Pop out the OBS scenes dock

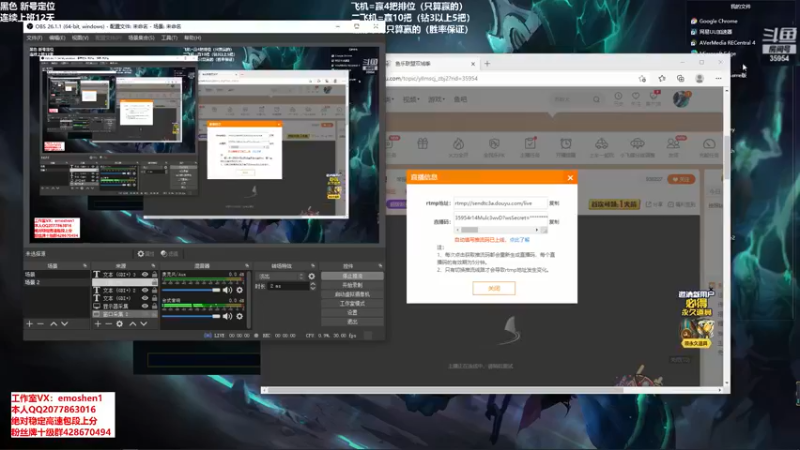click(85, 266)
